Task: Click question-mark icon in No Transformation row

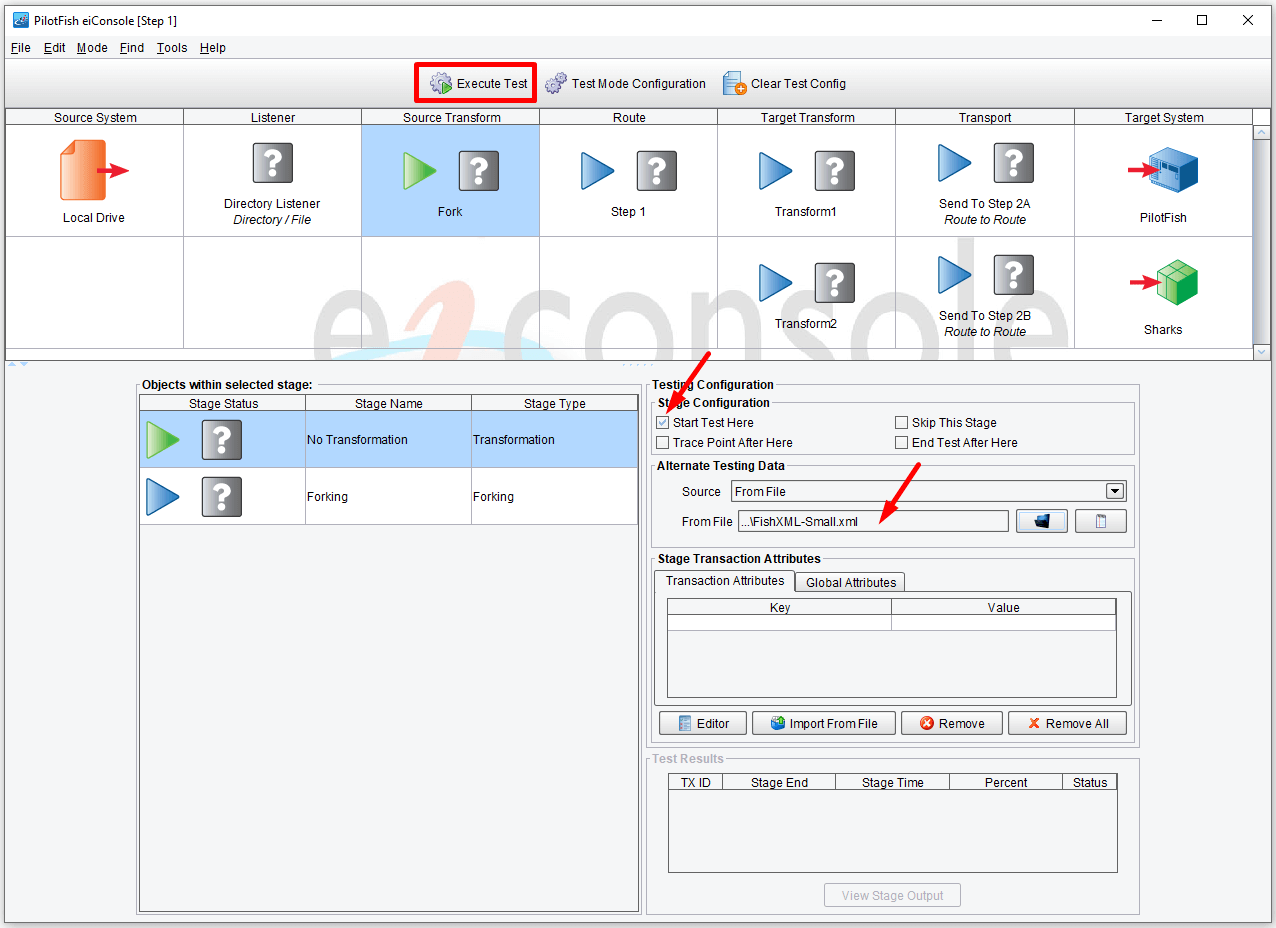Action: coord(222,440)
